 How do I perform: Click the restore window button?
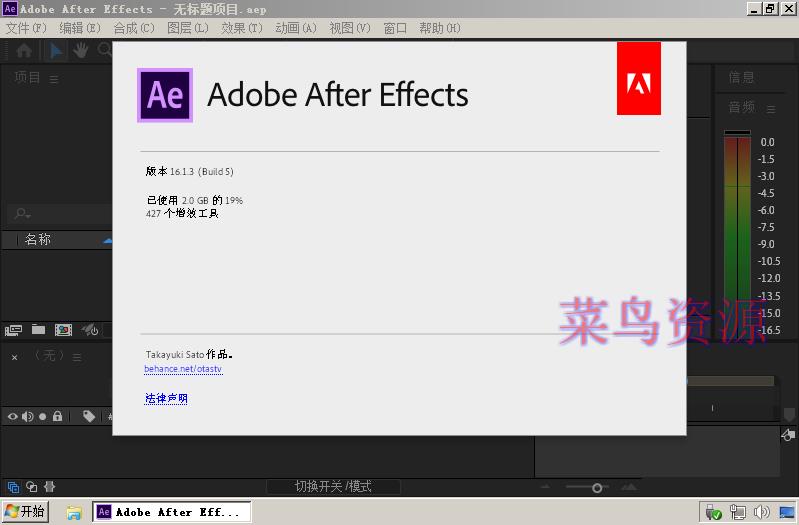point(770,8)
